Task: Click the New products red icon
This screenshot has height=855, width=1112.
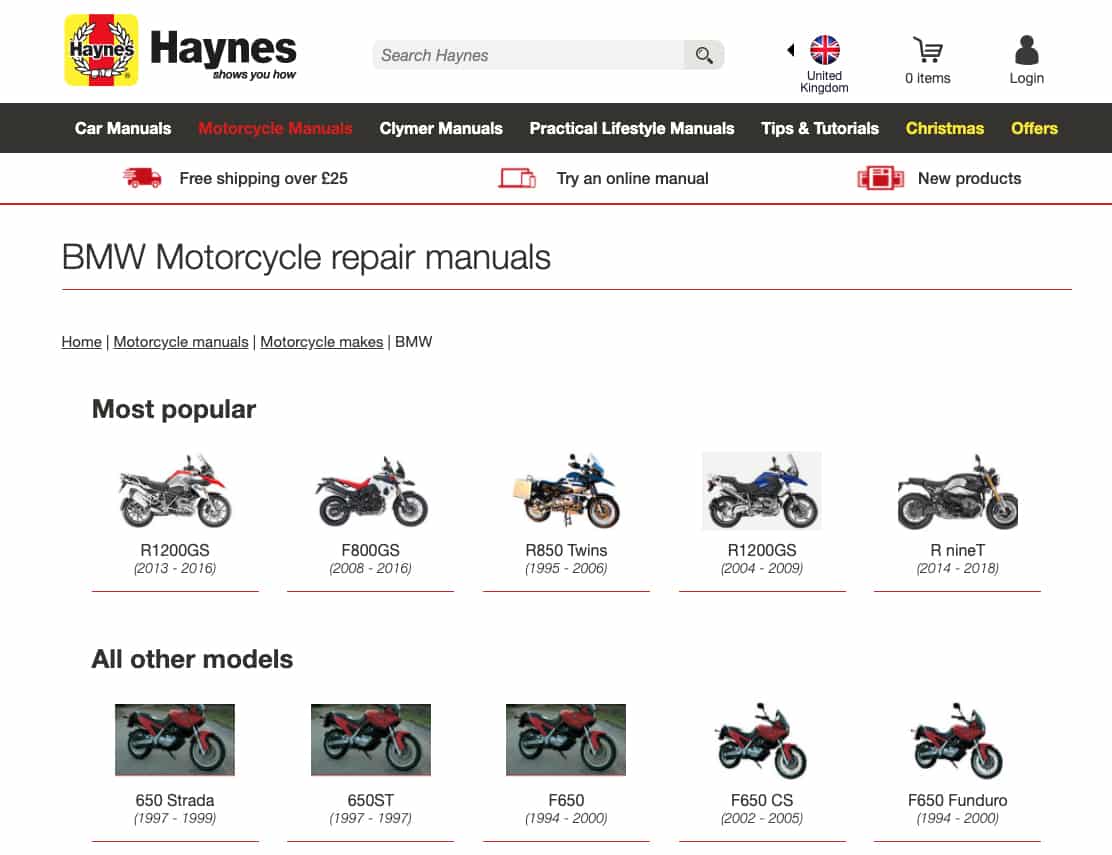Action: pos(880,178)
